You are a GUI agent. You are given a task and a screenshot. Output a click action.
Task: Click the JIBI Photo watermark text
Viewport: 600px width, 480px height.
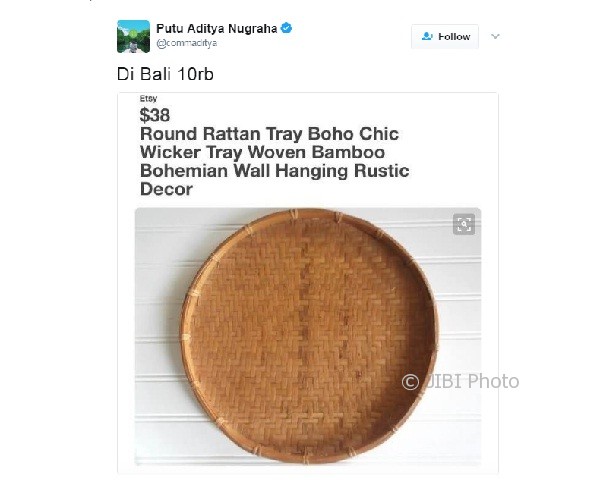coord(472,381)
